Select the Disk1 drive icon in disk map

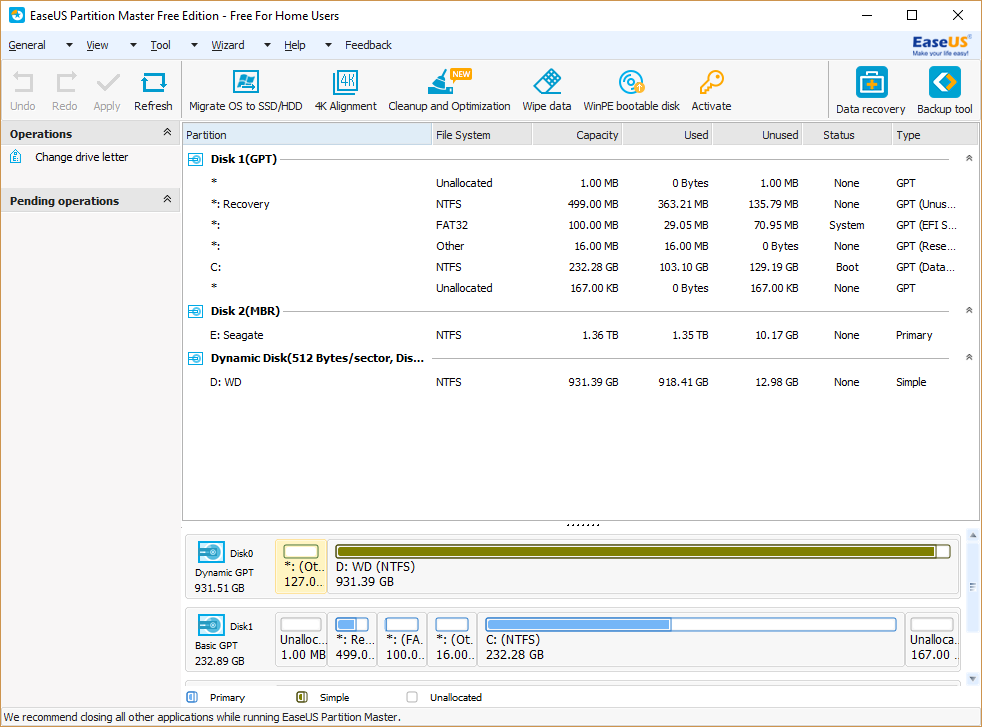(211, 625)
